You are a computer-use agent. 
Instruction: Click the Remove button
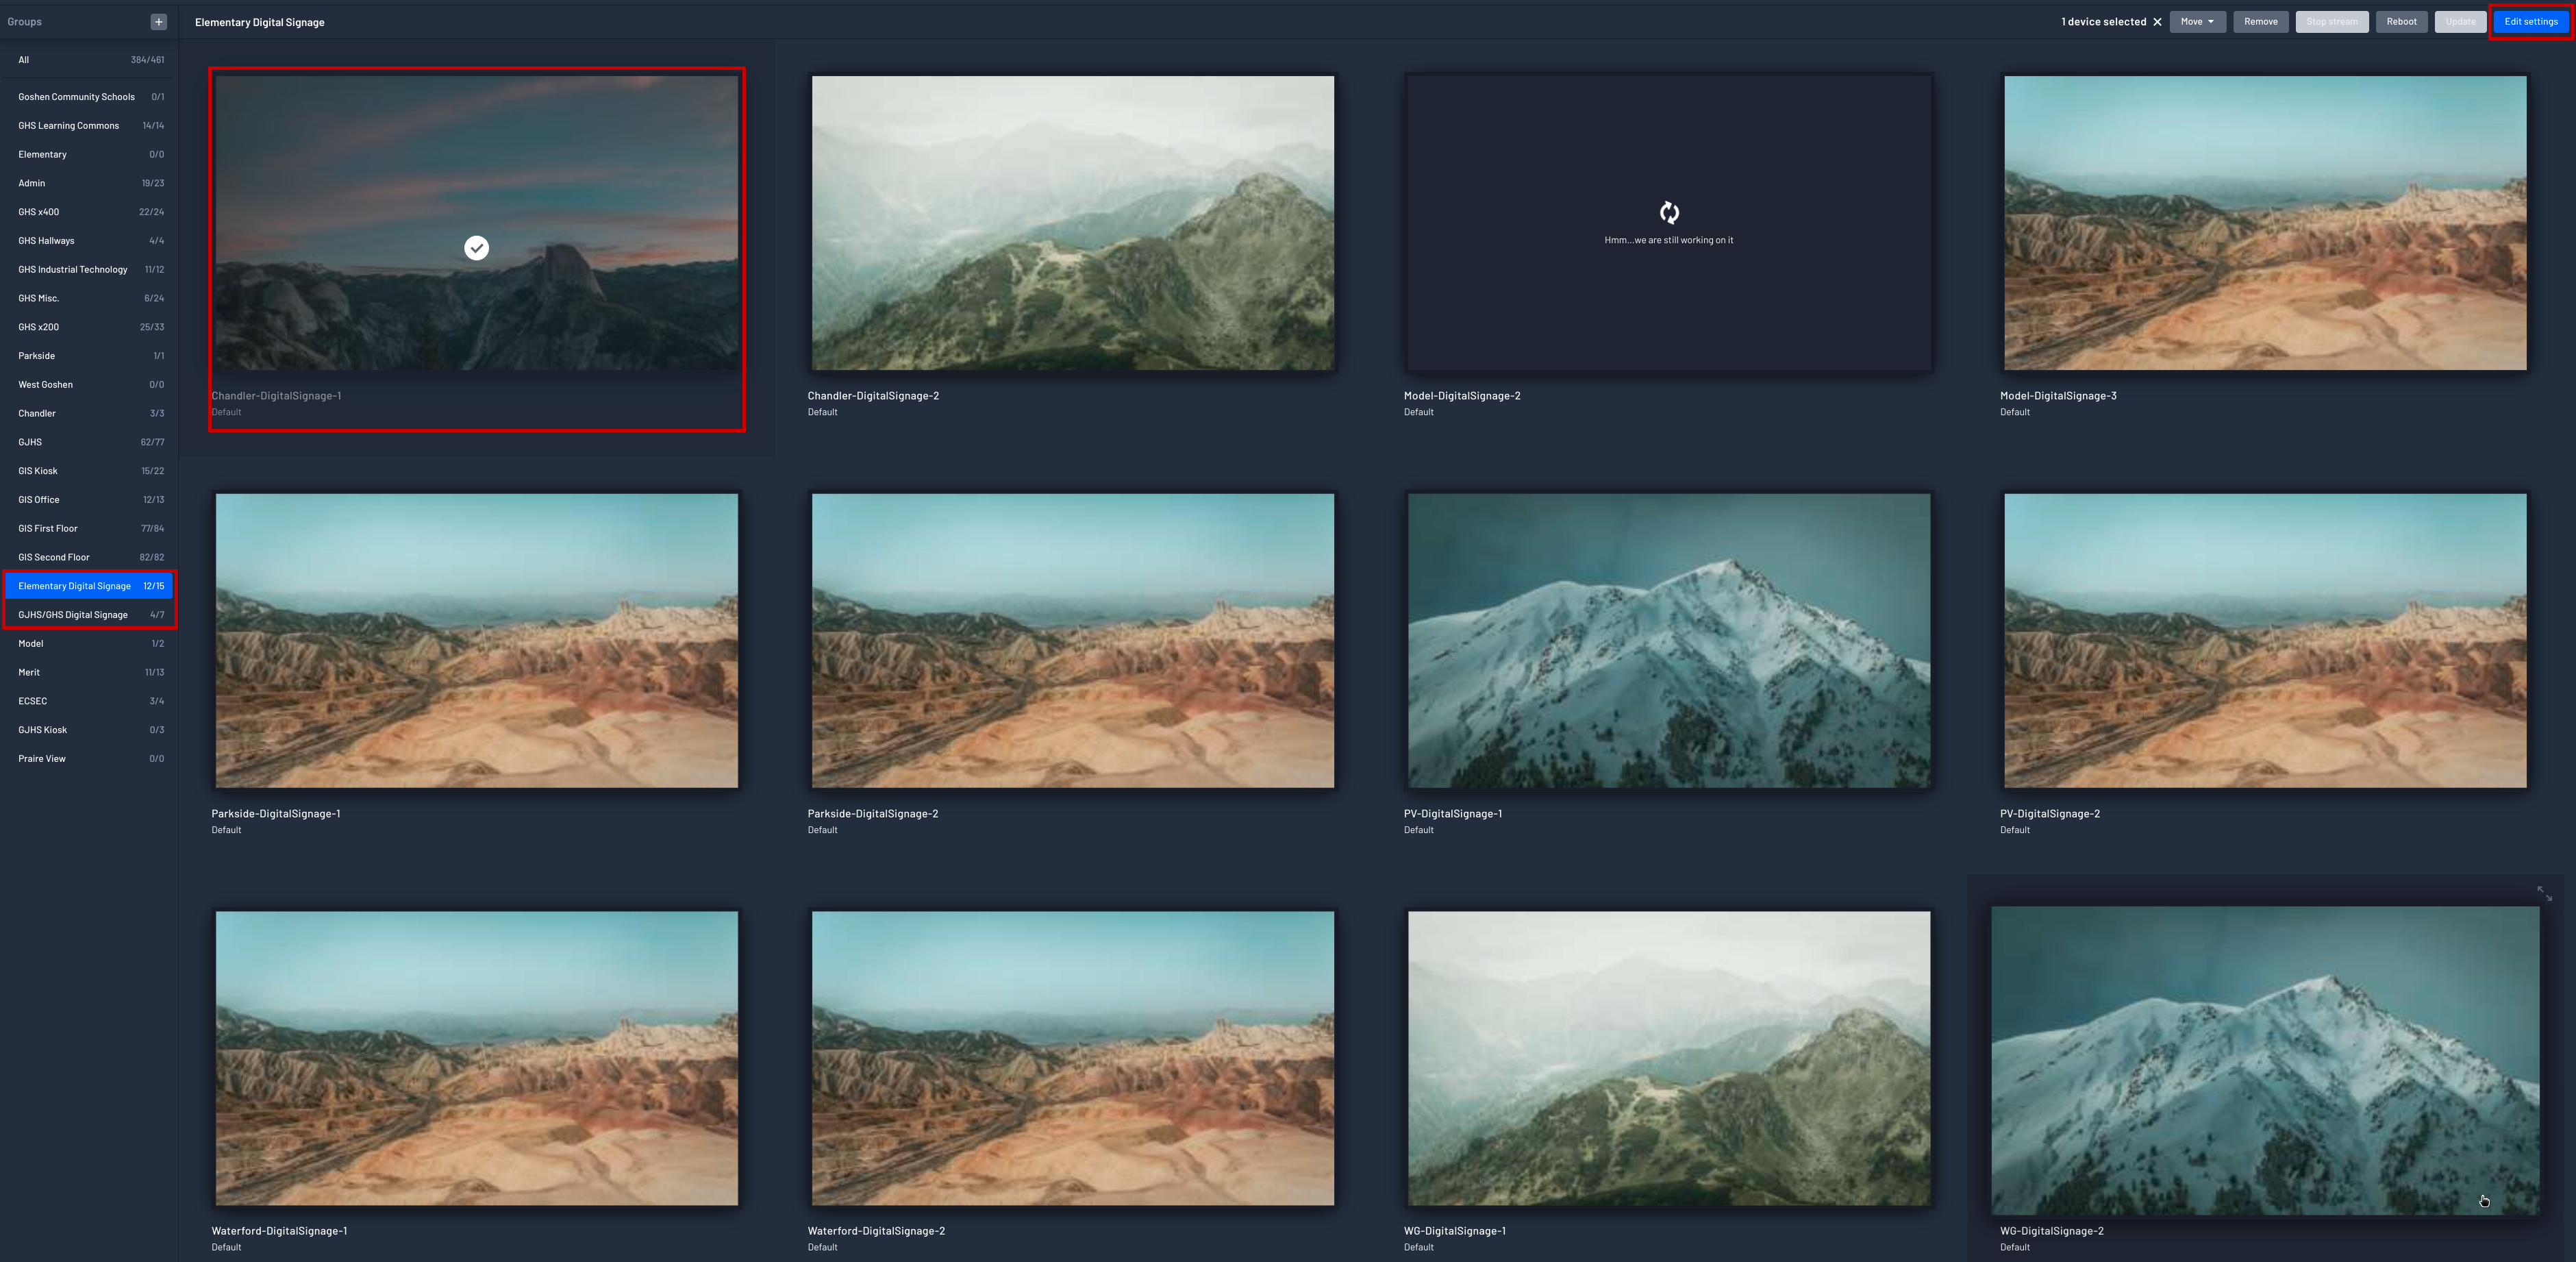[2260, 22]
